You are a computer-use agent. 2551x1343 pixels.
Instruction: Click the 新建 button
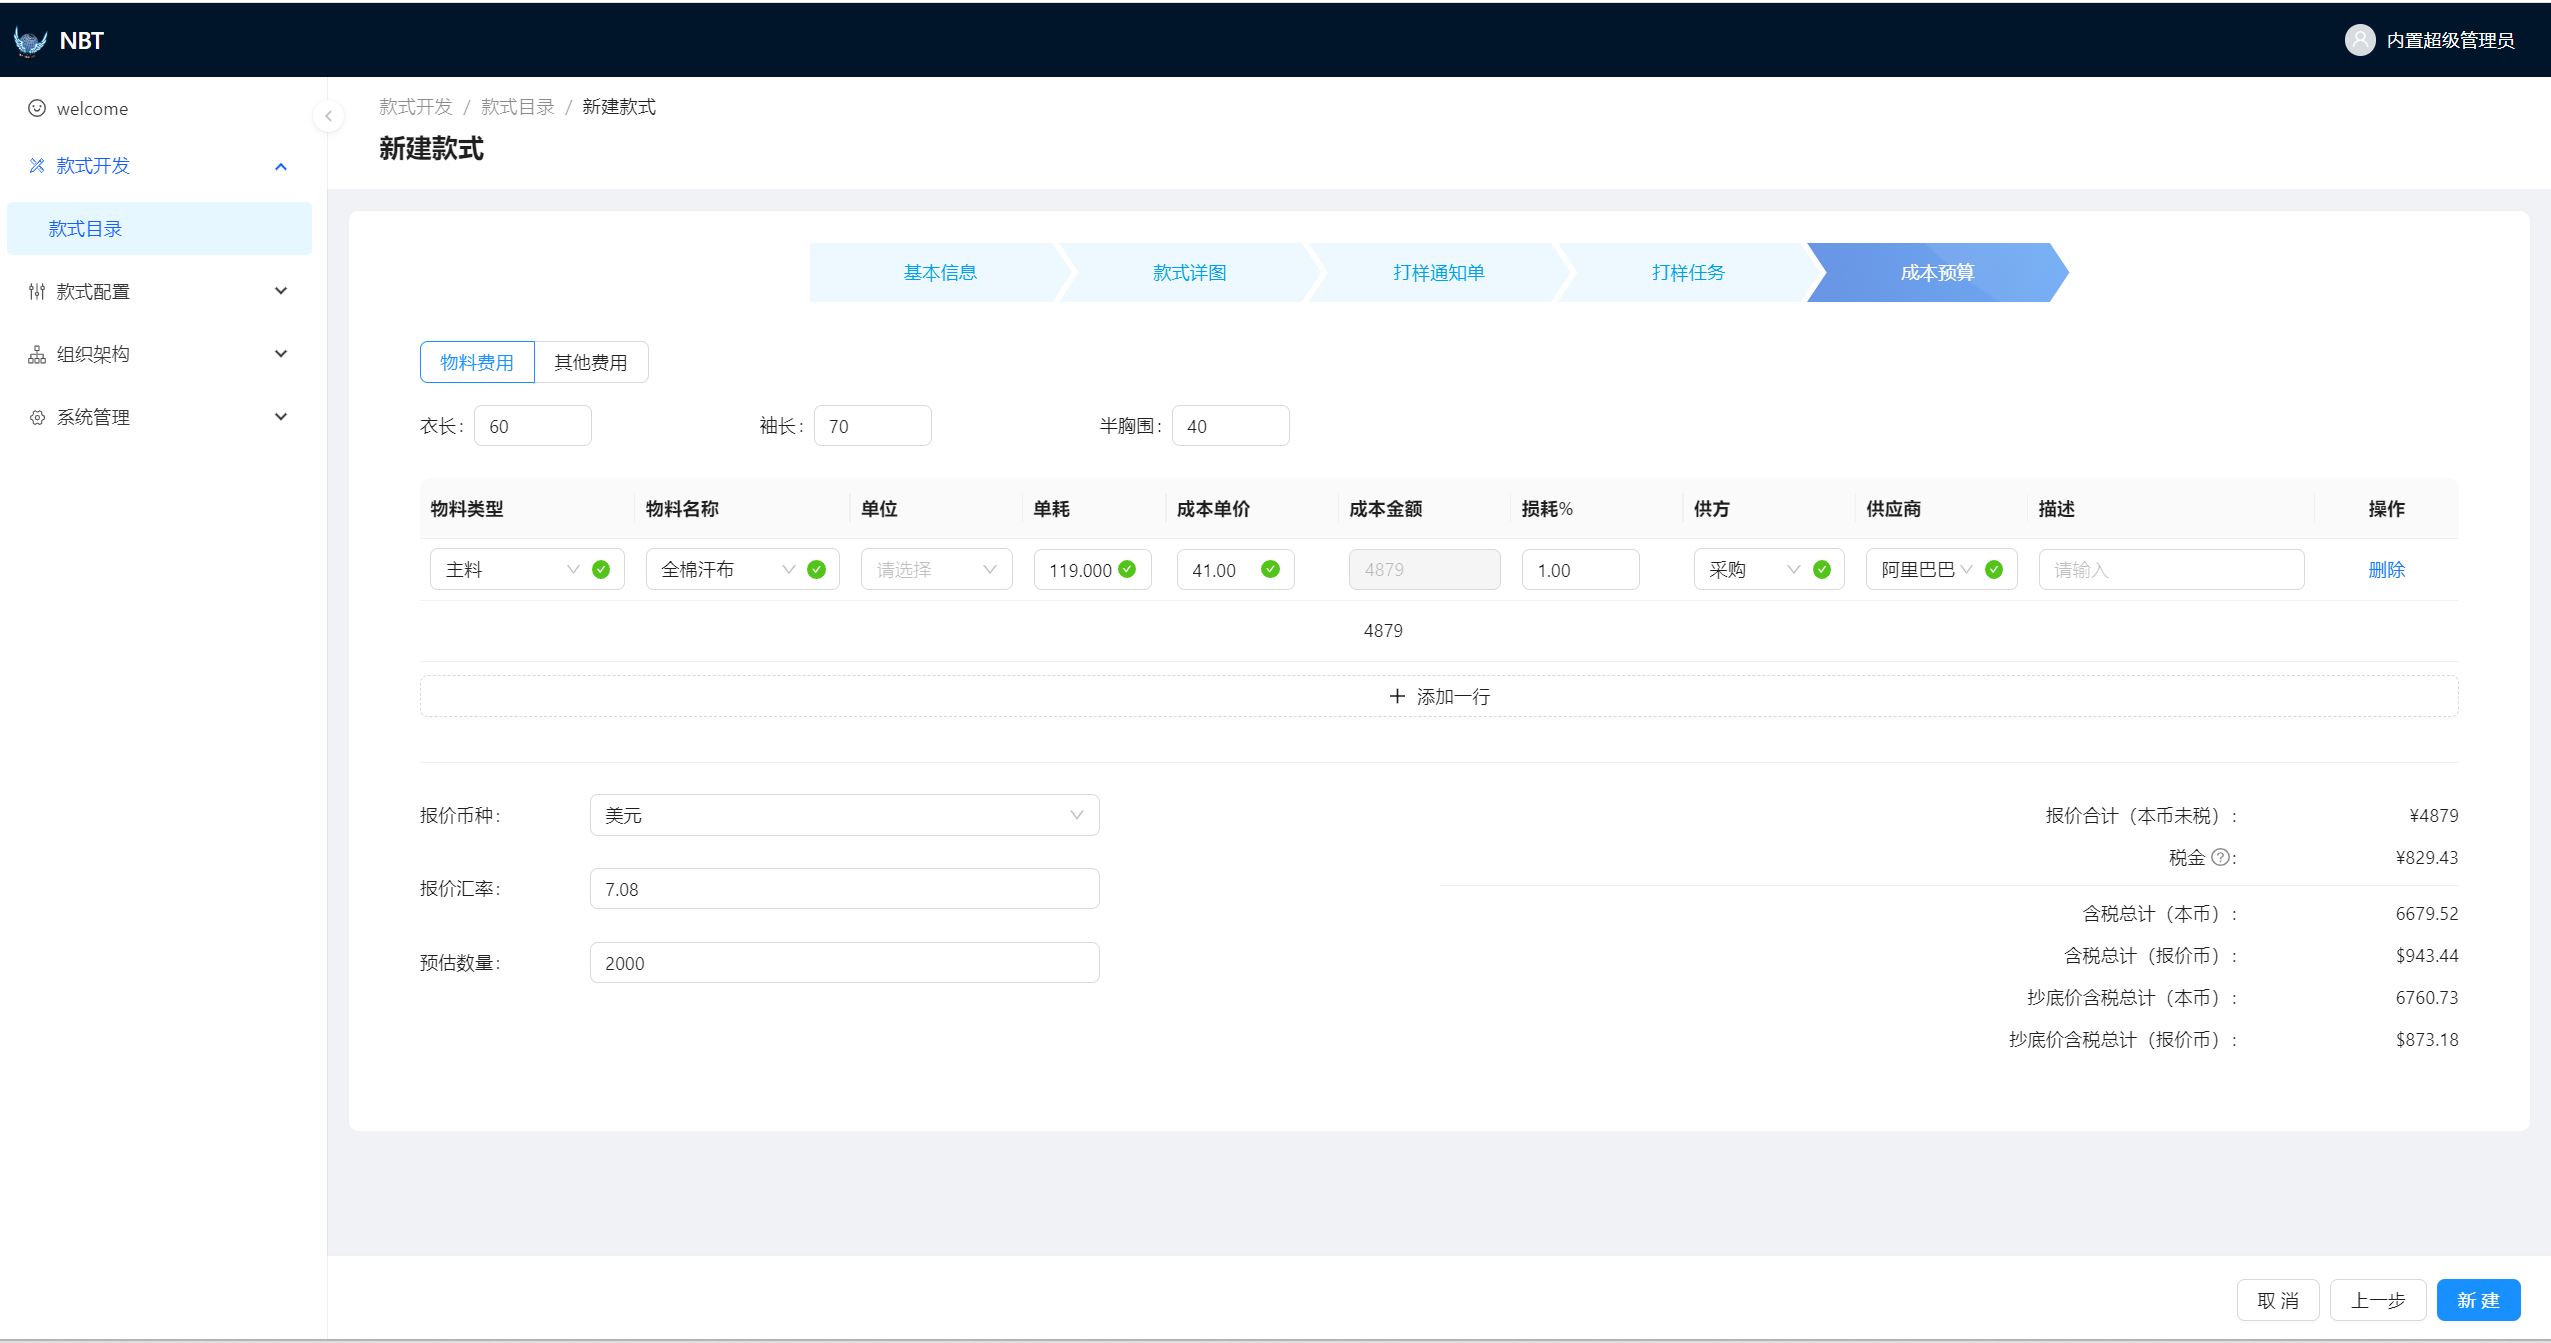pos(2478,1300)
